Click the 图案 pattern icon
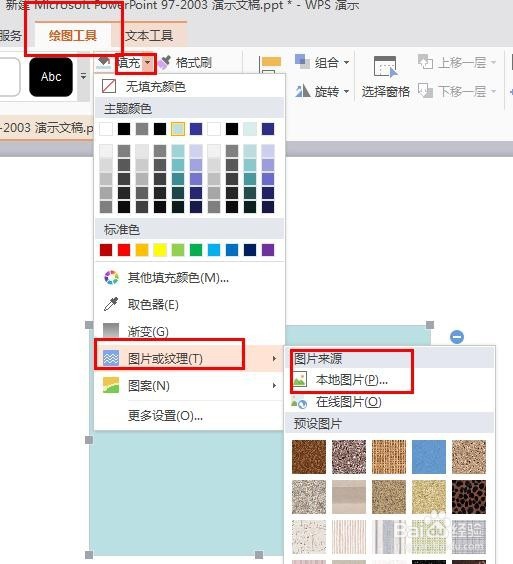The height and width of the screenshot is (564, 513). 111,385
